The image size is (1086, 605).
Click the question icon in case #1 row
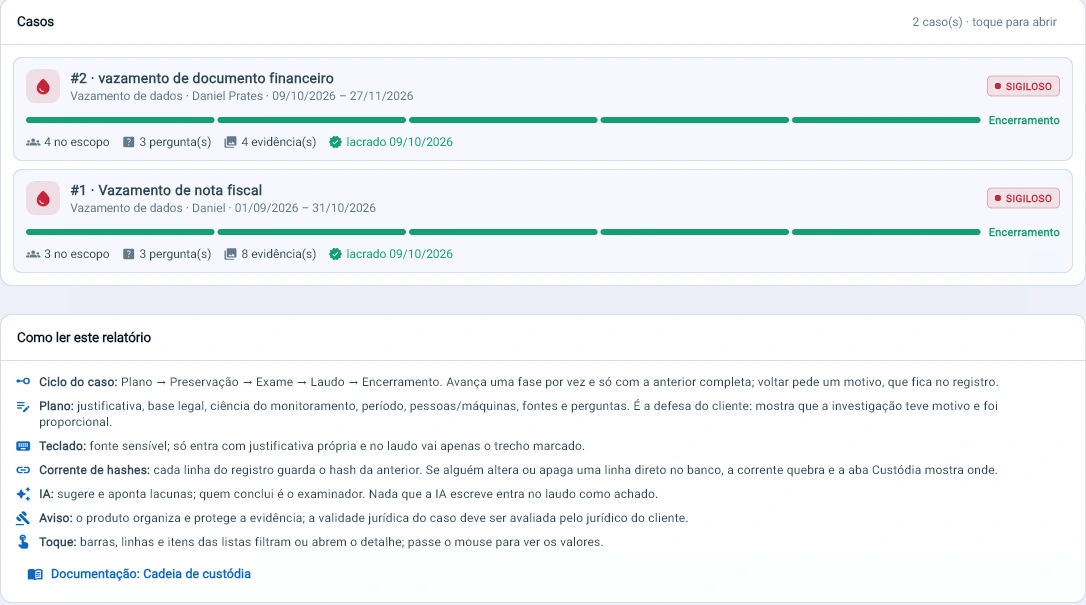pyautogui.click(x=128, y=254)
